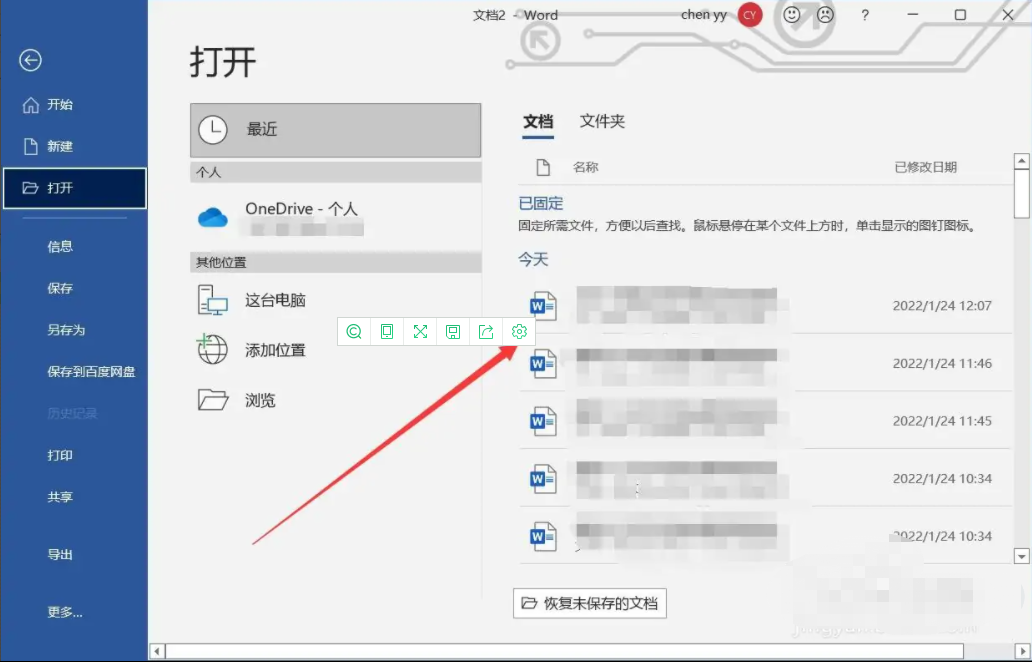Switch to the 文件夹 tab
This screenshot has width=1032, height=662.
(601, 120)
